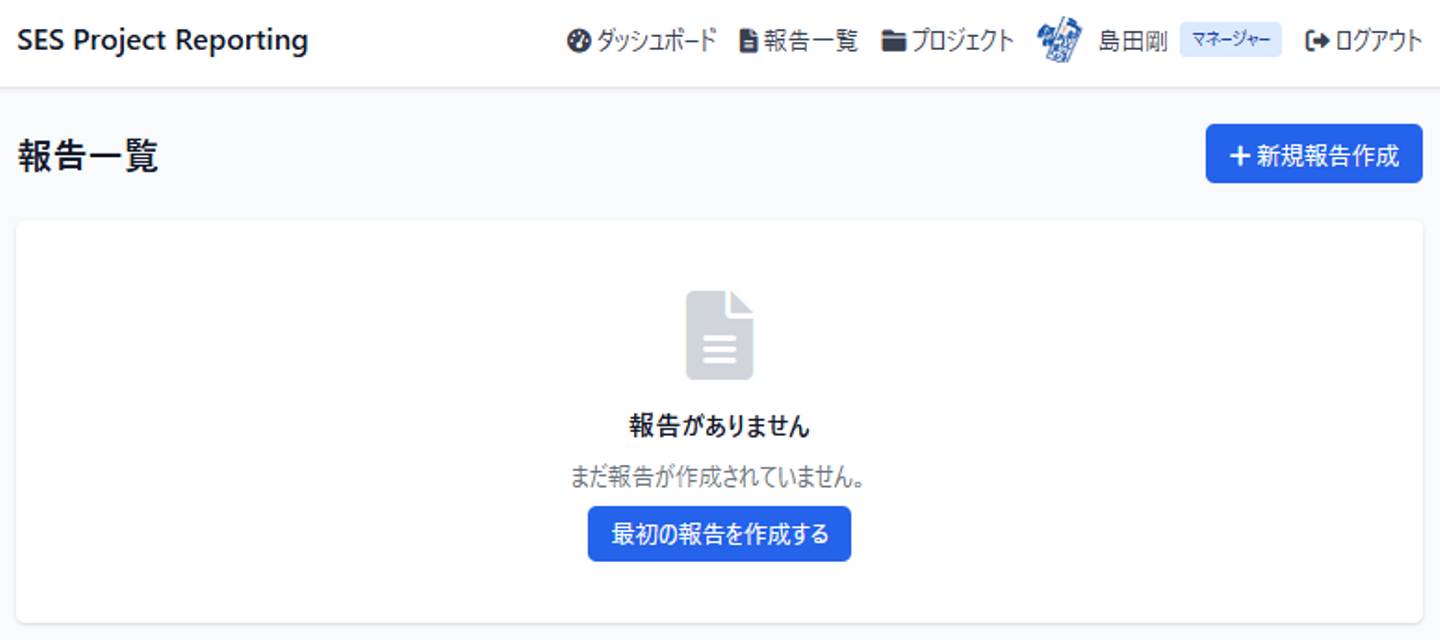Click the logout arrow icon
The width and height of the screenshot is (1440, 640).
pyautogui.click(x=1317, y=41)
